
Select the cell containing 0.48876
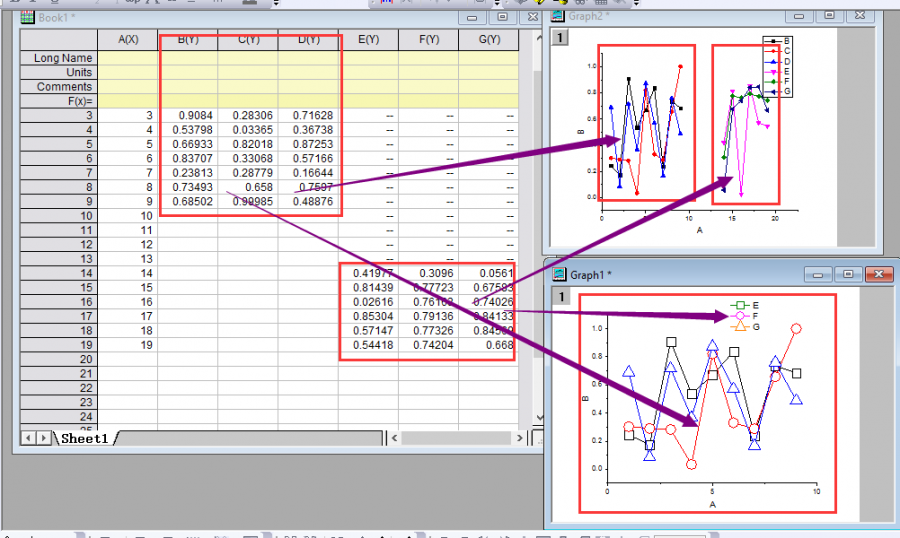(308, 202)
